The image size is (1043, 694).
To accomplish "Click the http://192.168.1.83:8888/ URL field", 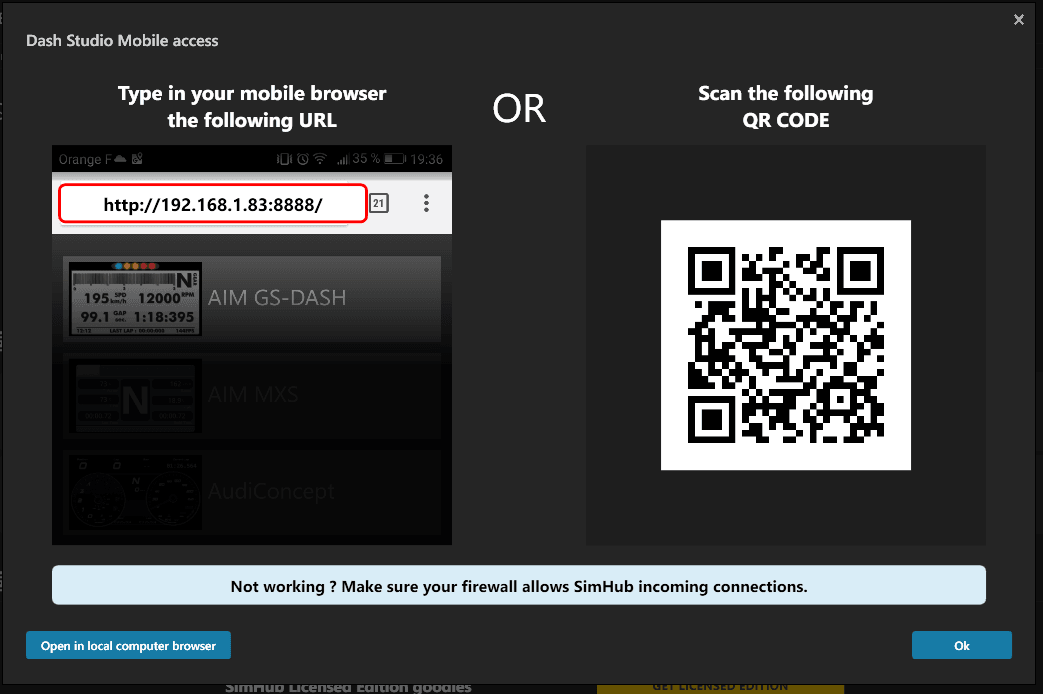I will pyautogui.click(x=213, y=204).
